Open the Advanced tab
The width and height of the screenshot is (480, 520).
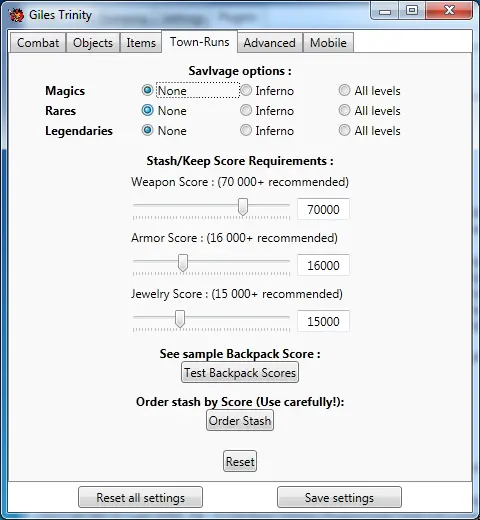(270, 43)
